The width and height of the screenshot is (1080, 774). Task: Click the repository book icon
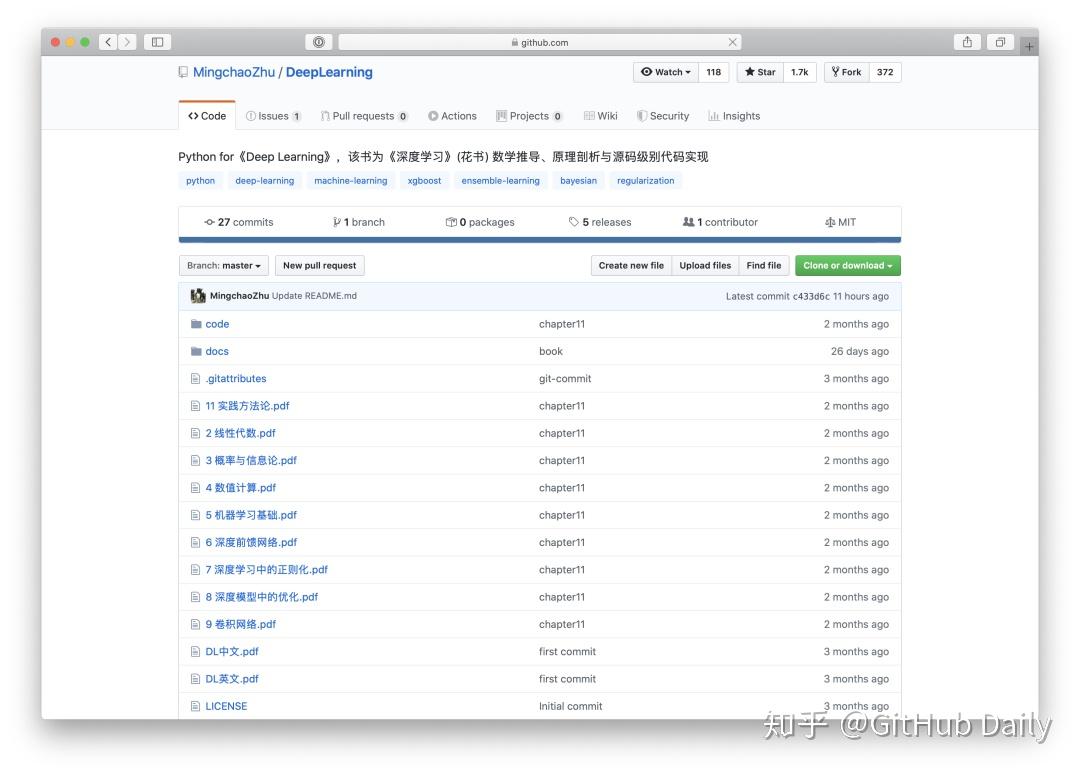[183, 72]
